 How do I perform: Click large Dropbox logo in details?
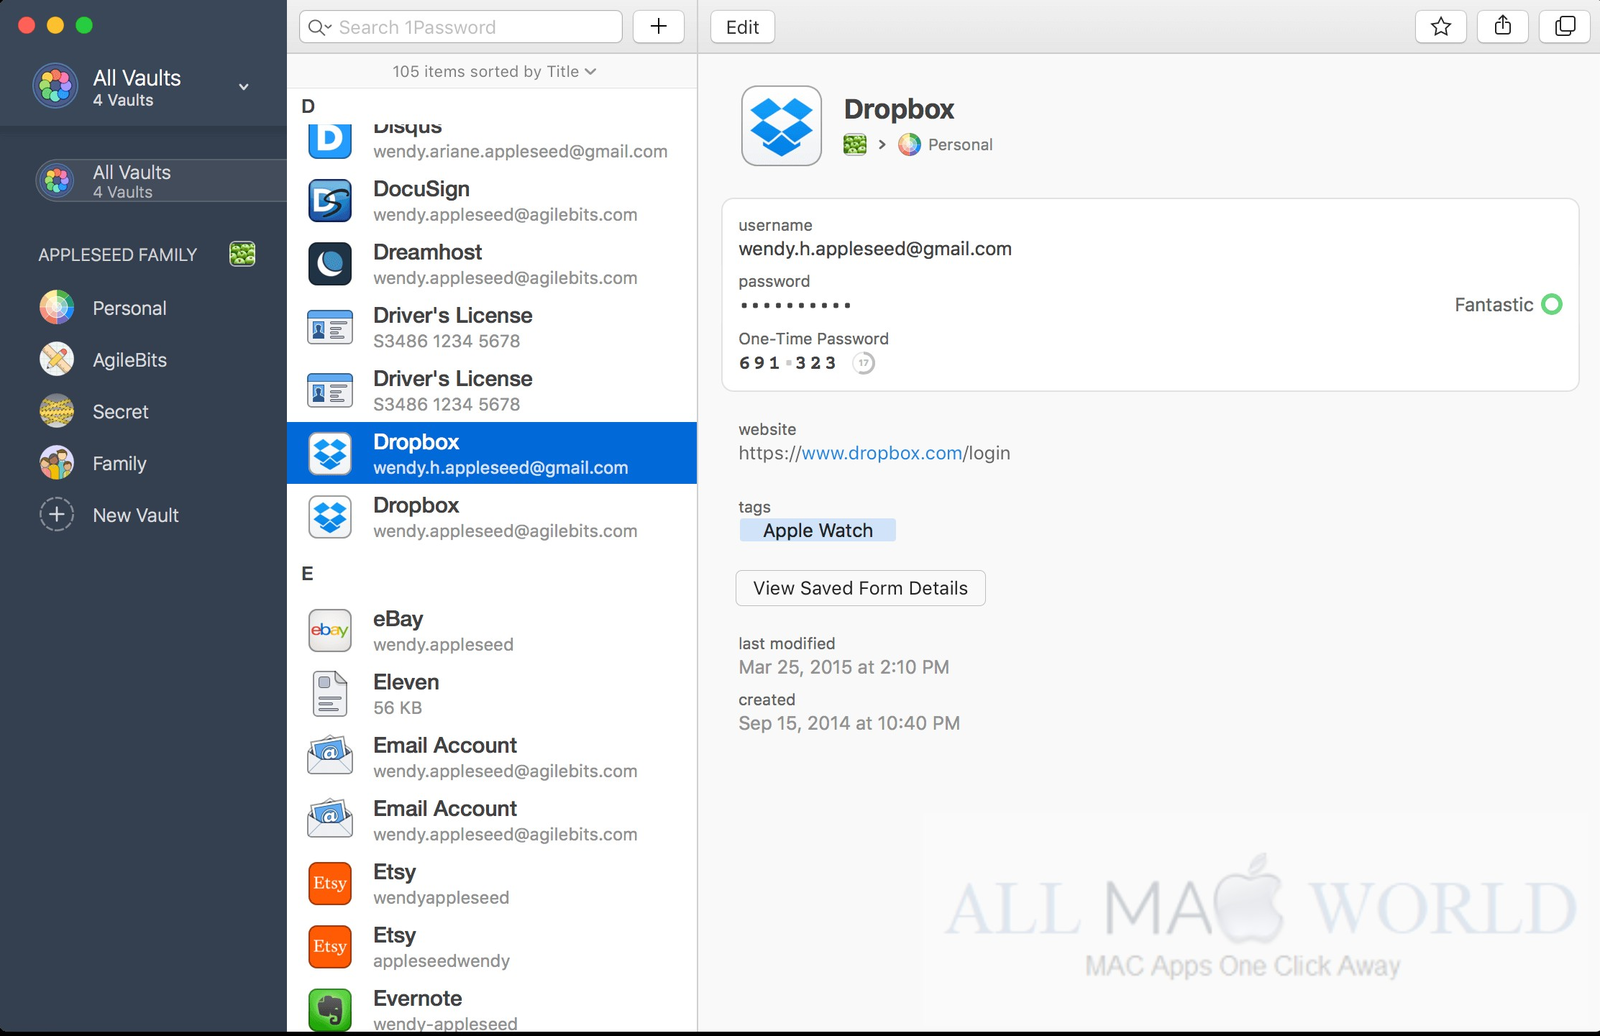coord(781,125)
